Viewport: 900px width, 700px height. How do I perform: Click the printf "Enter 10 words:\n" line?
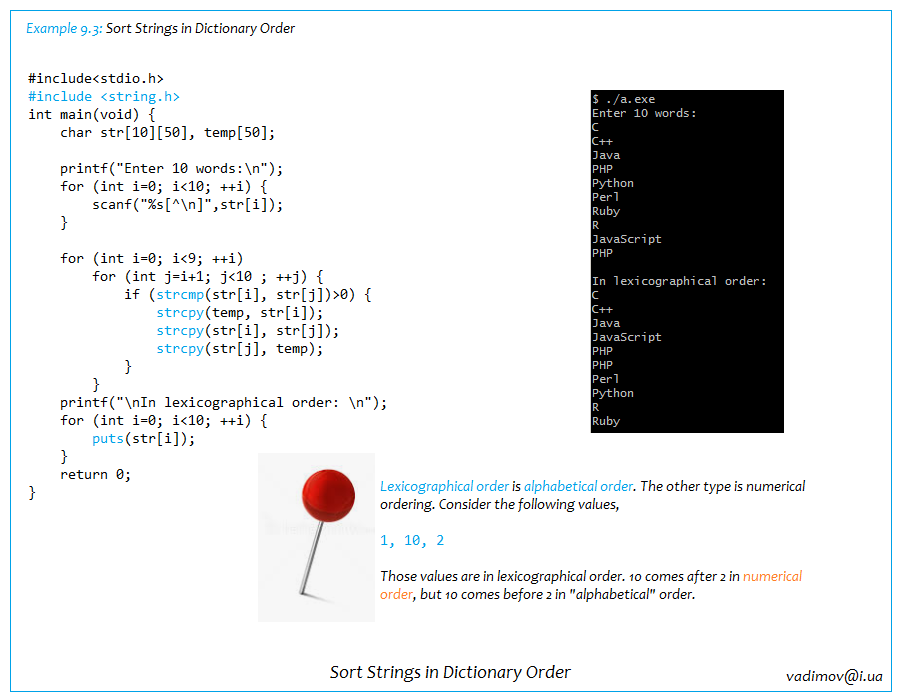tap(172, 169)
